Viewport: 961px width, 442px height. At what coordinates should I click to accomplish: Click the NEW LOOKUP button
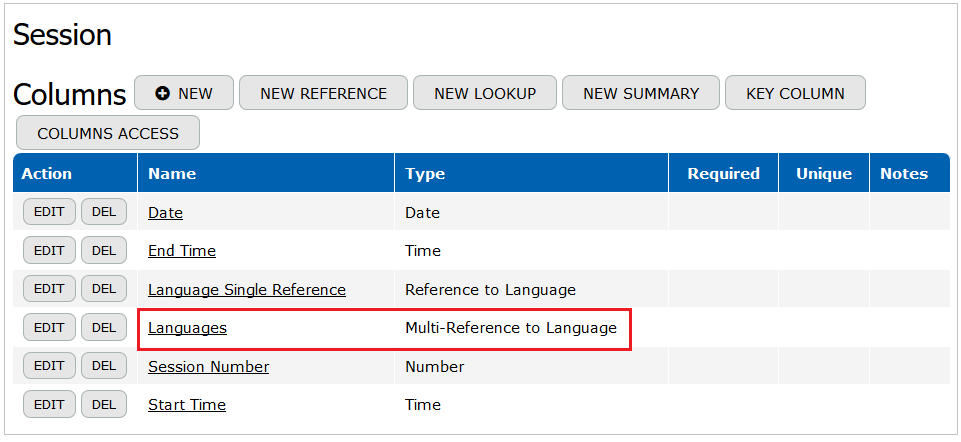[x=485, y=93]
